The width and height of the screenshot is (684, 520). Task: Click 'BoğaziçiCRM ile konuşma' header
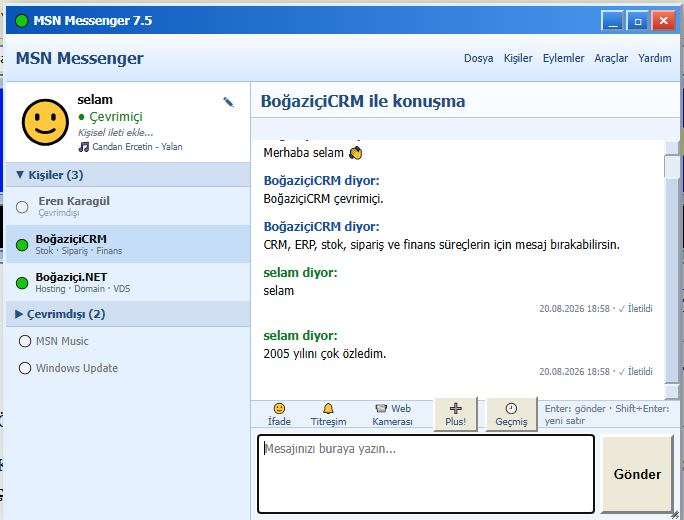click(363, 101)
